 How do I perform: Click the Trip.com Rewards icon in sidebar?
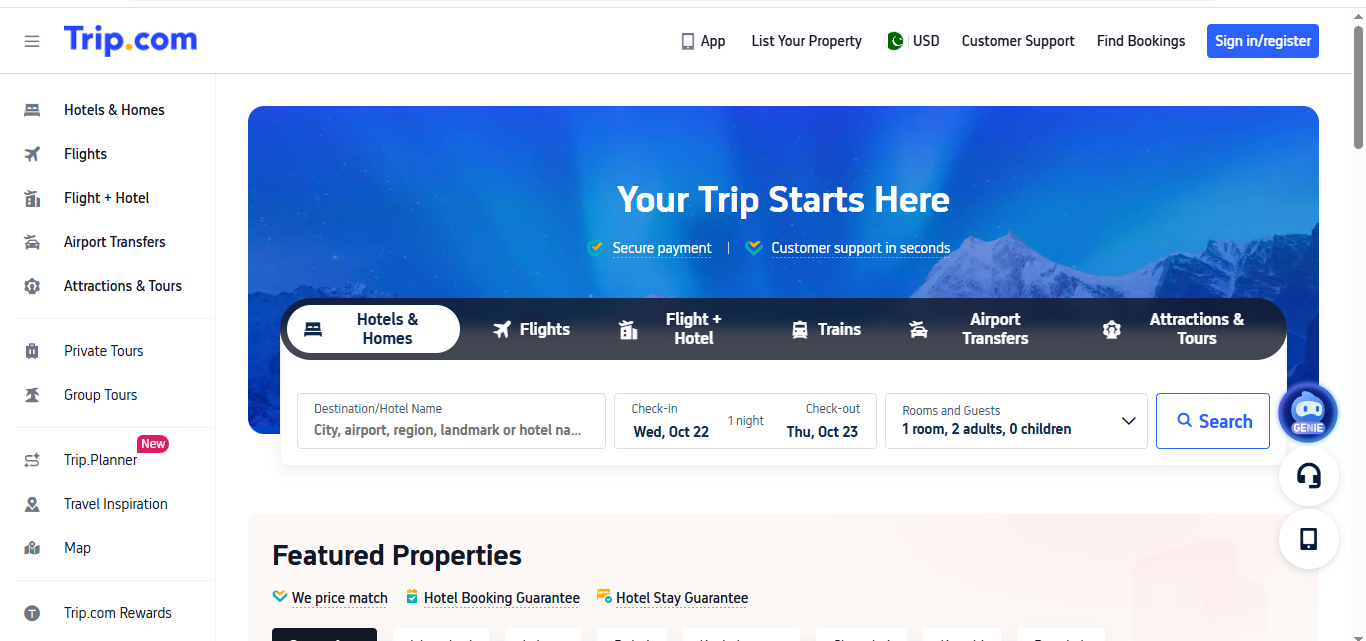pos(32,613)
